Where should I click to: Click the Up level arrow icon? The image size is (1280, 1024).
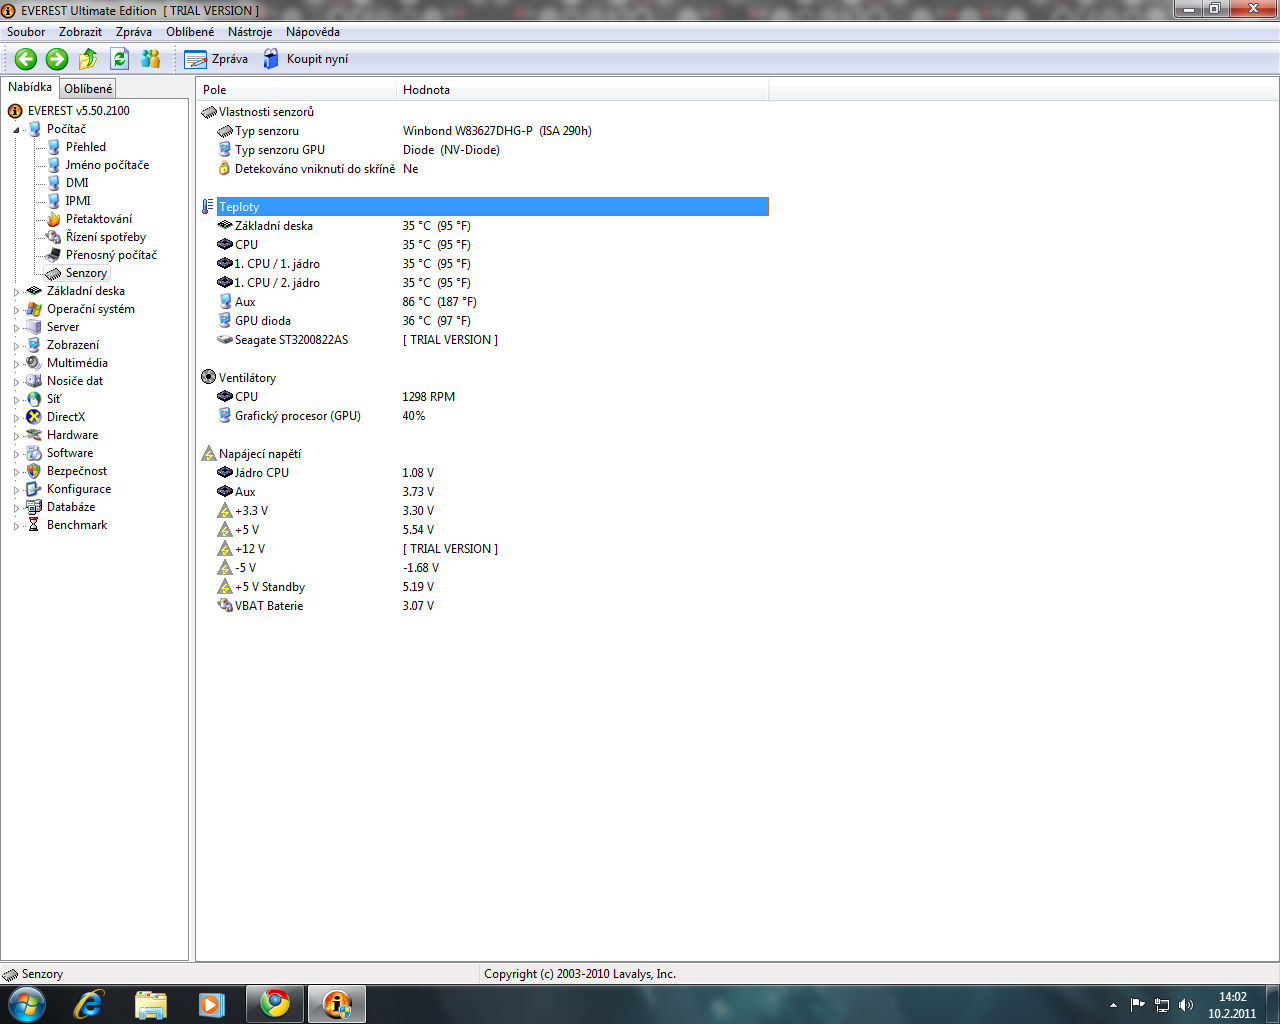click(x=88, y=59)
